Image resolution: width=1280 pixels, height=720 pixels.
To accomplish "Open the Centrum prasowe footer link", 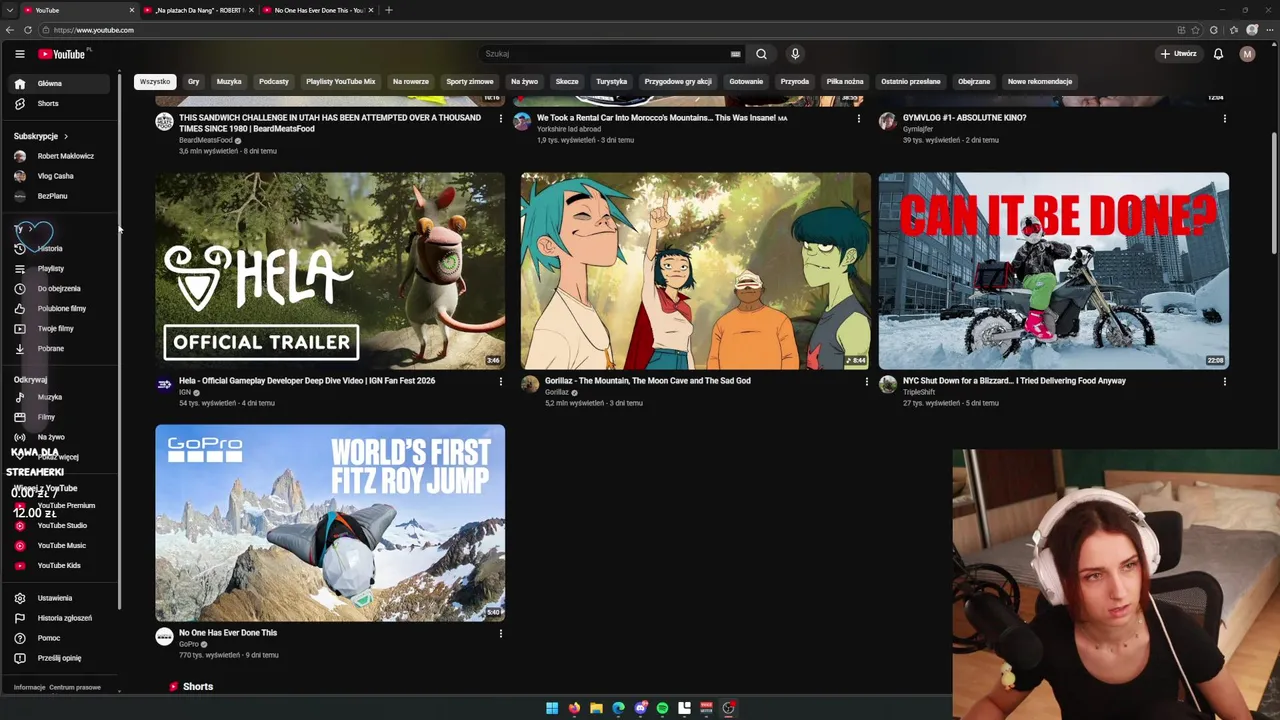I will [75, 688].
